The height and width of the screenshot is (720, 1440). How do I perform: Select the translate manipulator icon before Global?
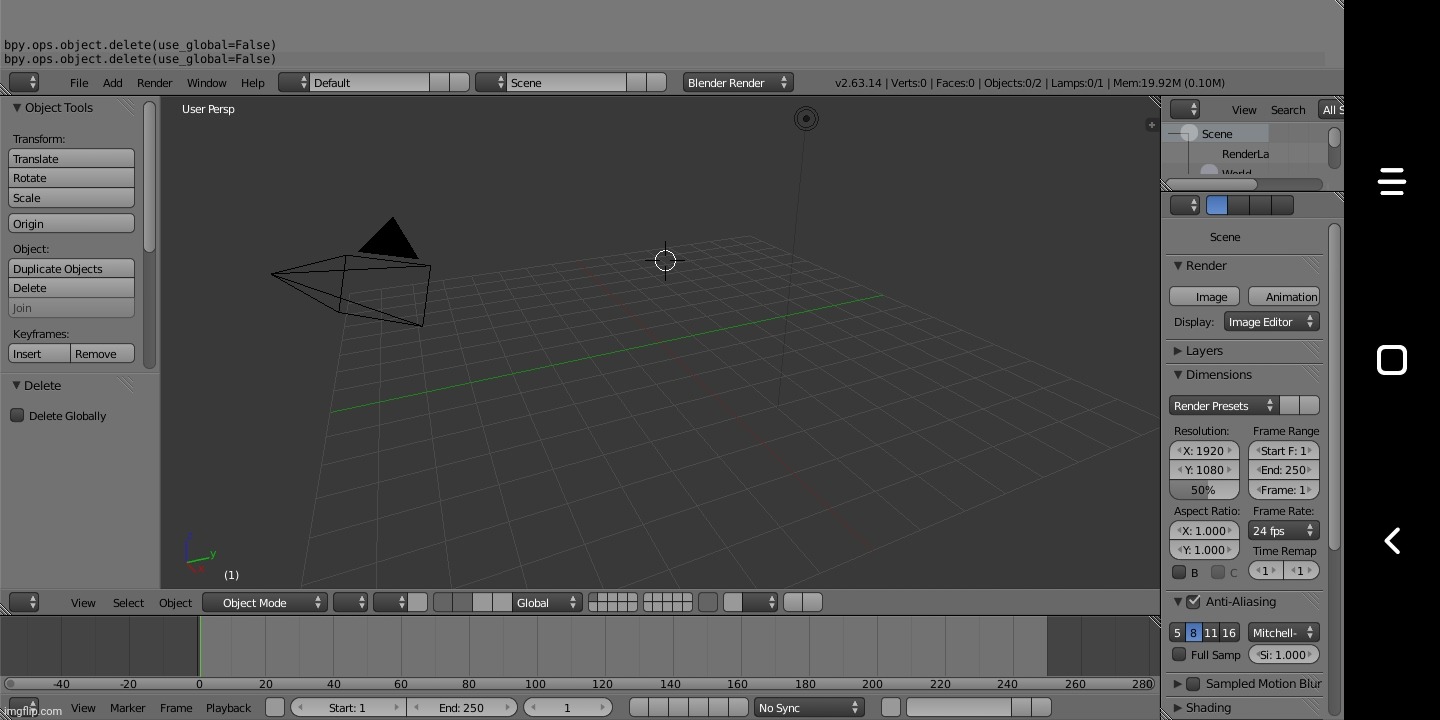coord(462,602)
